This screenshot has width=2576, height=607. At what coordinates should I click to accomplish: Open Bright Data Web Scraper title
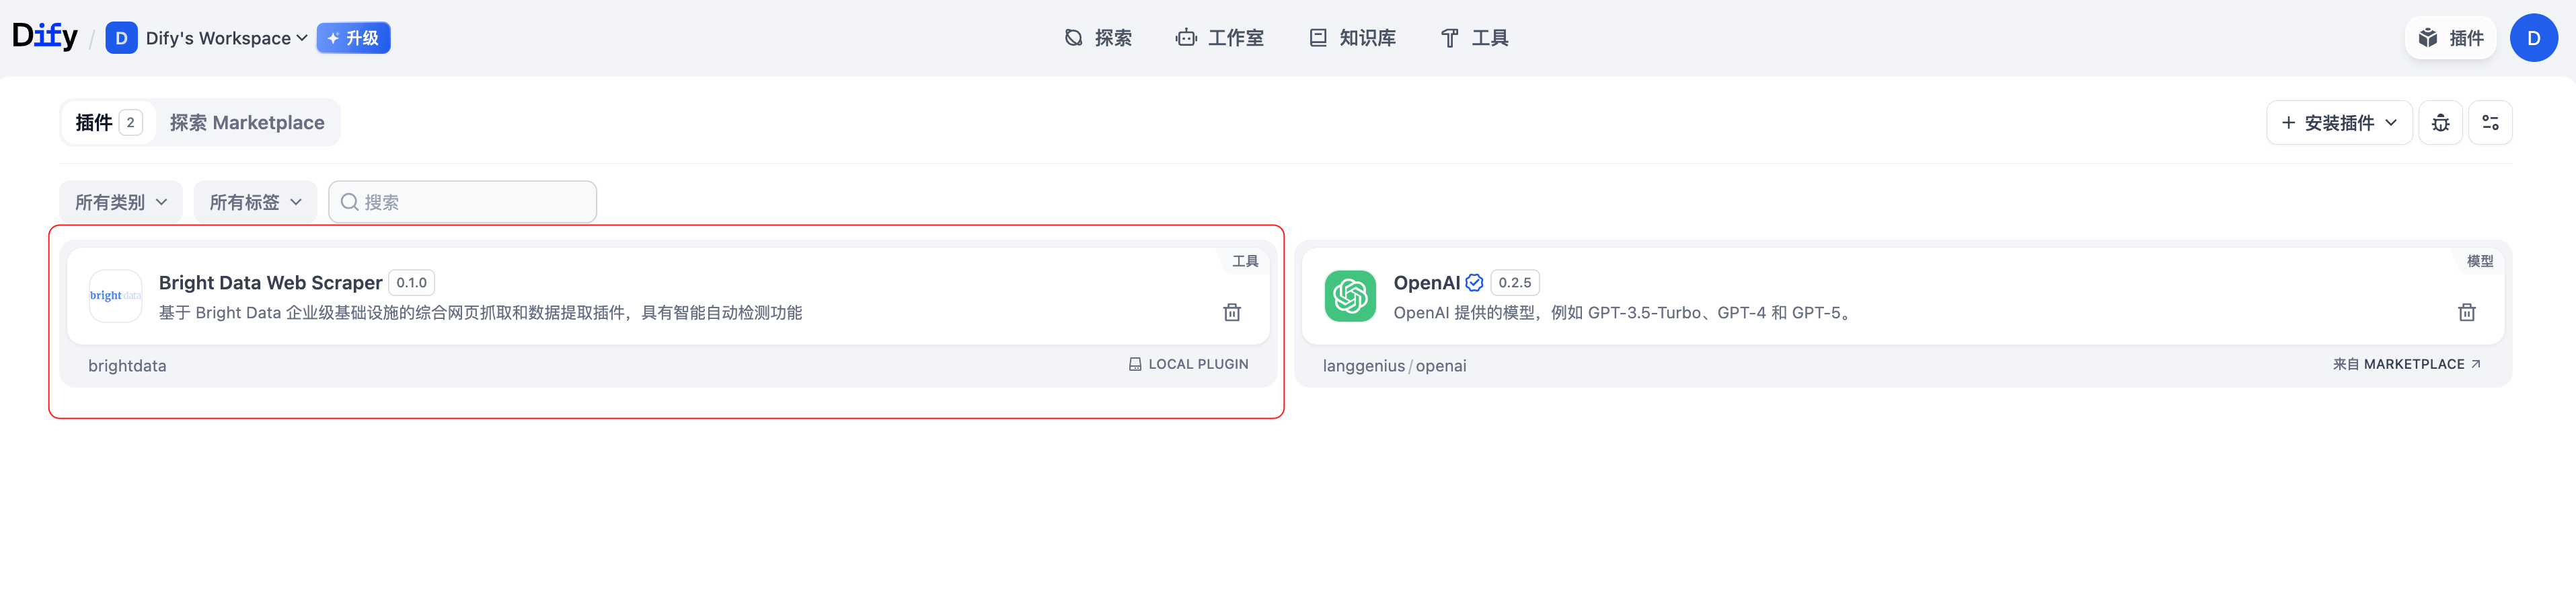pos(270,283)
